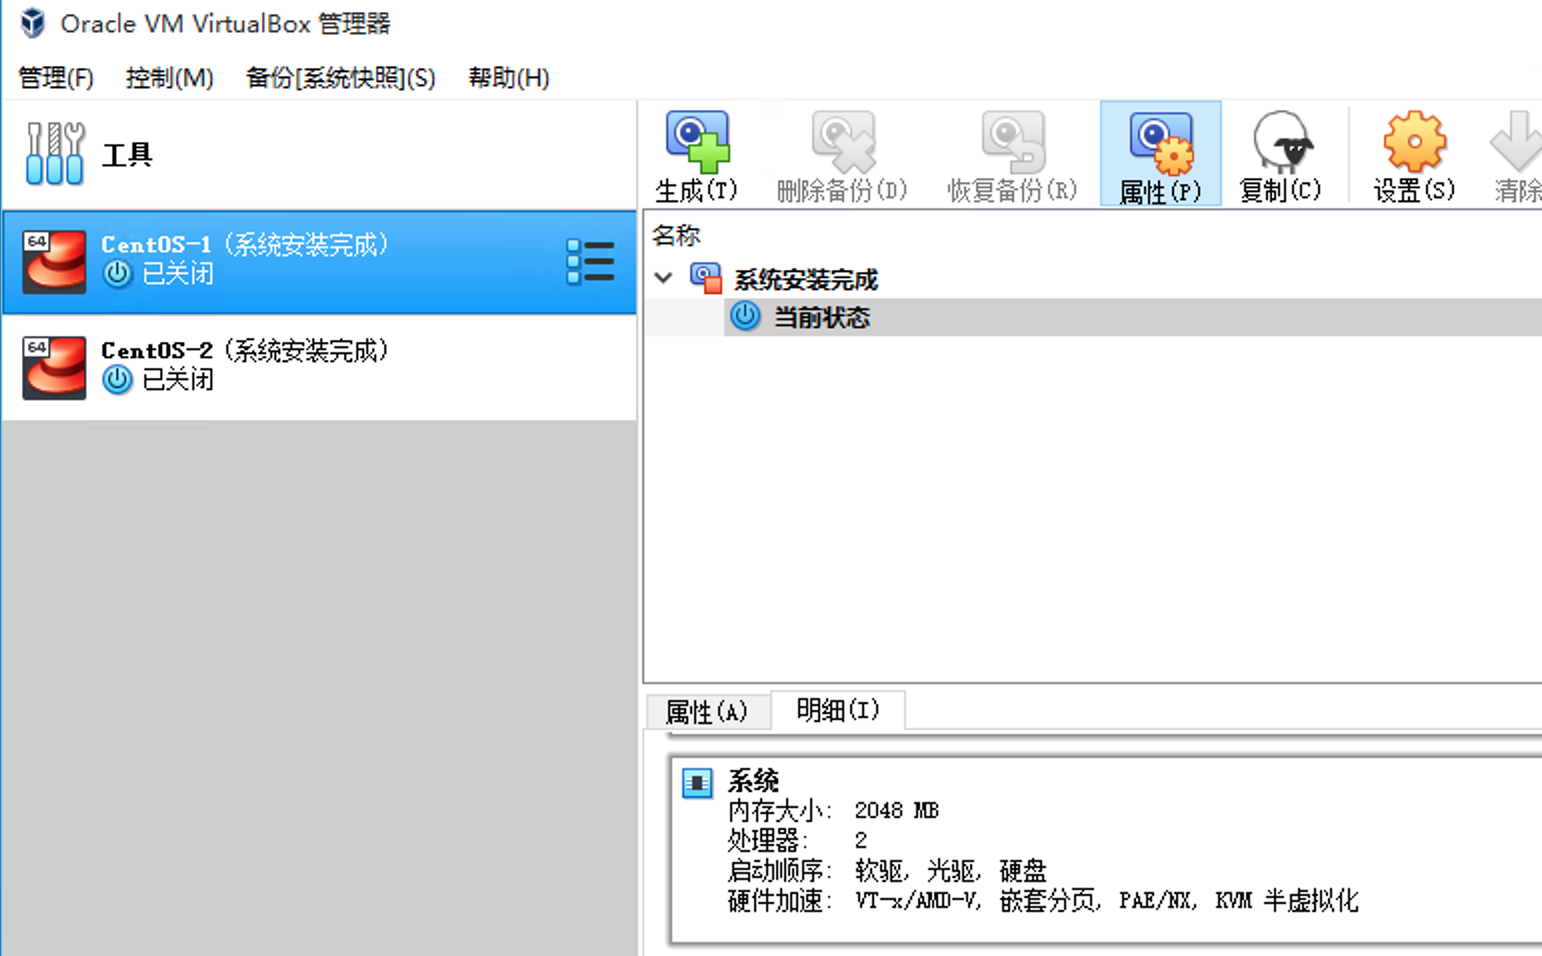Select the CentOS-1 virtual machine icon
The width and height of the screenshot is (1542, 956).
click(54, 262)
